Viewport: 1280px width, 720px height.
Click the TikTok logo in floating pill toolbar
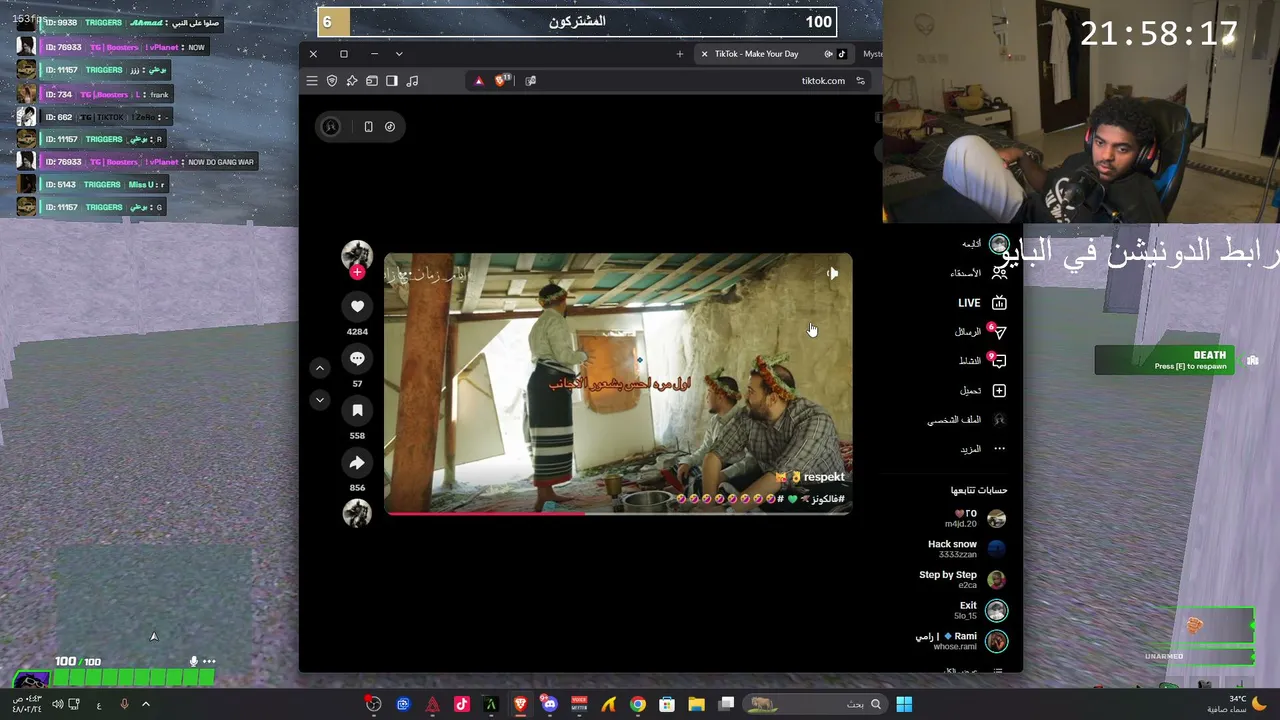390,127
